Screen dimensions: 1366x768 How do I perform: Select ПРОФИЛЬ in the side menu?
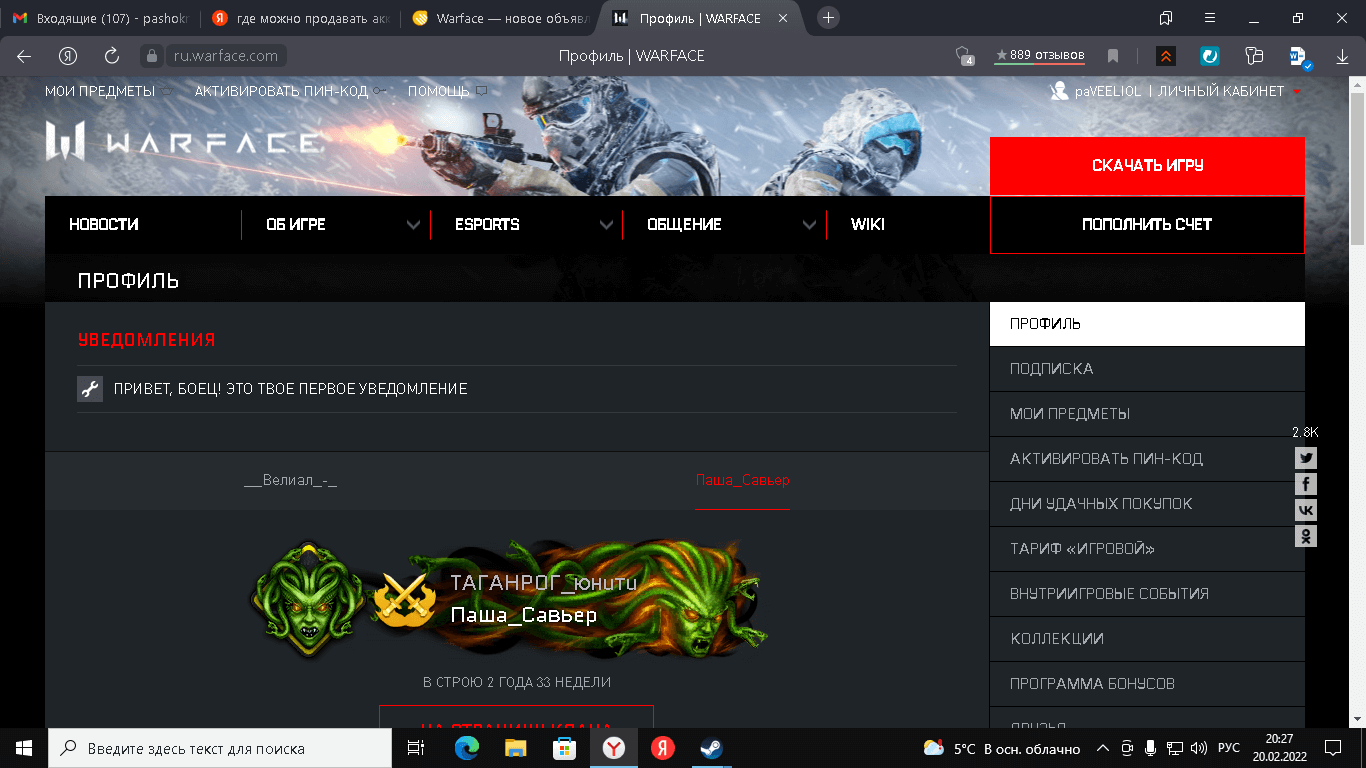(1147, 324)
